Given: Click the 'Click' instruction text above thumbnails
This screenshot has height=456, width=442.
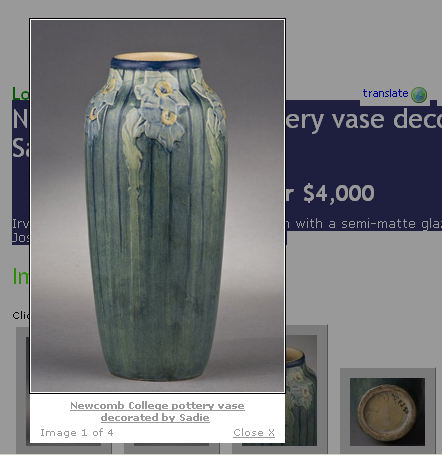Looking at the screenshot, I should pyautogui.click(x=21, y=315).
